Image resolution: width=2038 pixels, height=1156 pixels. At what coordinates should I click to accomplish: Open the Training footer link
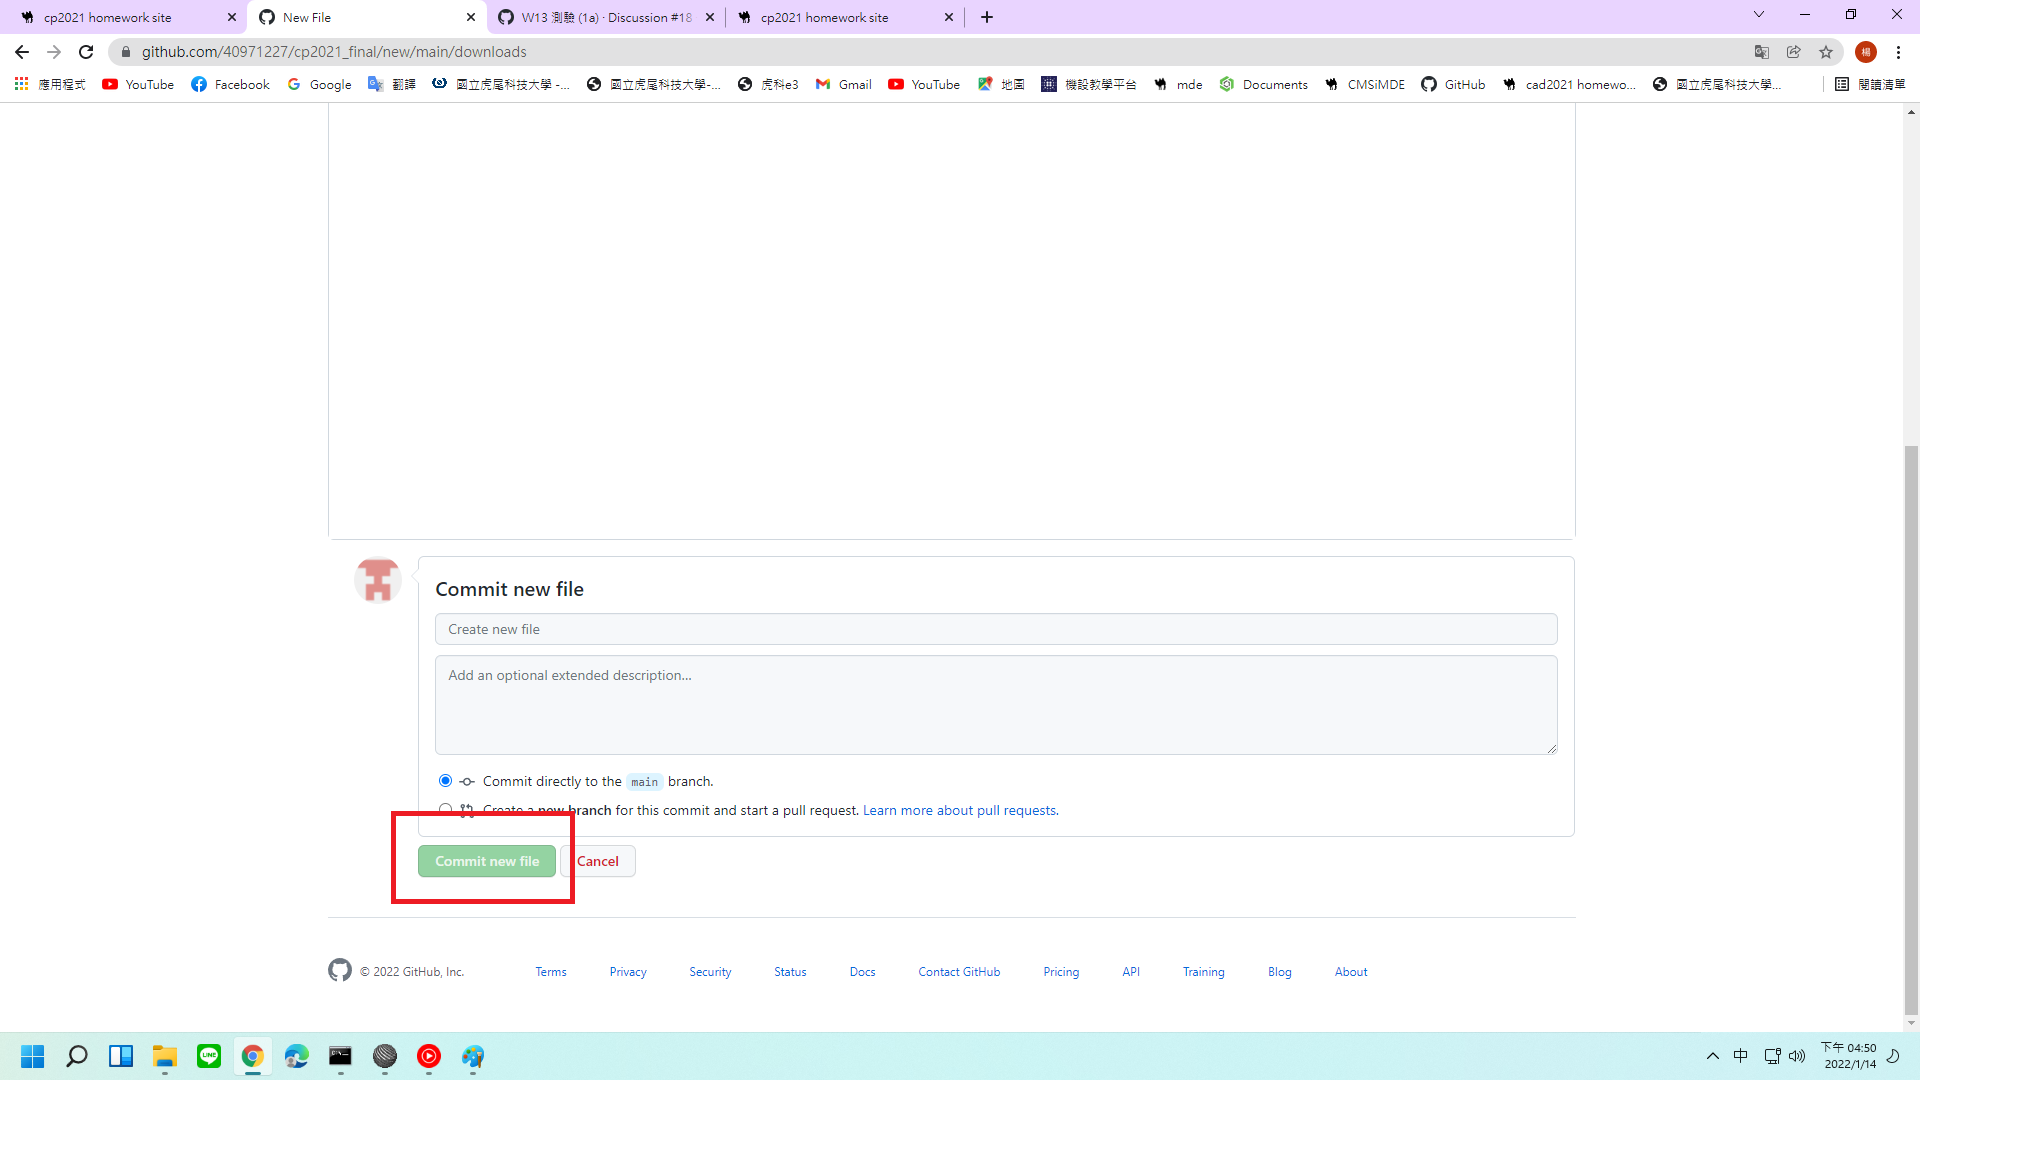(1204, 972)
